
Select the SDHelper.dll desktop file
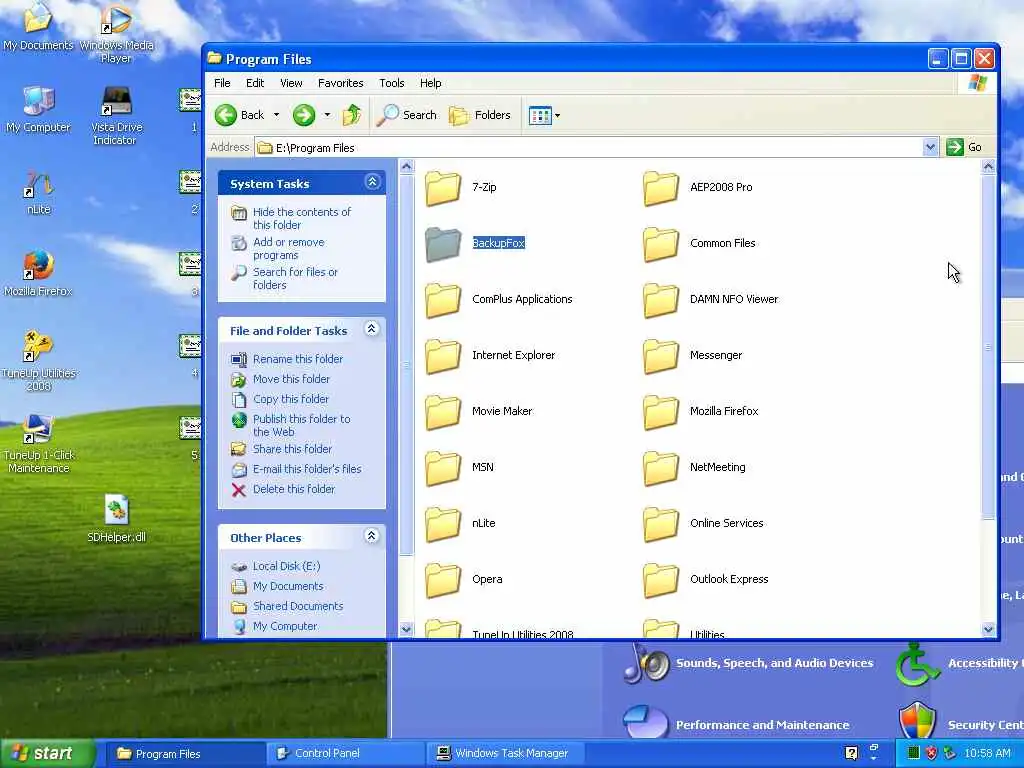116,519
